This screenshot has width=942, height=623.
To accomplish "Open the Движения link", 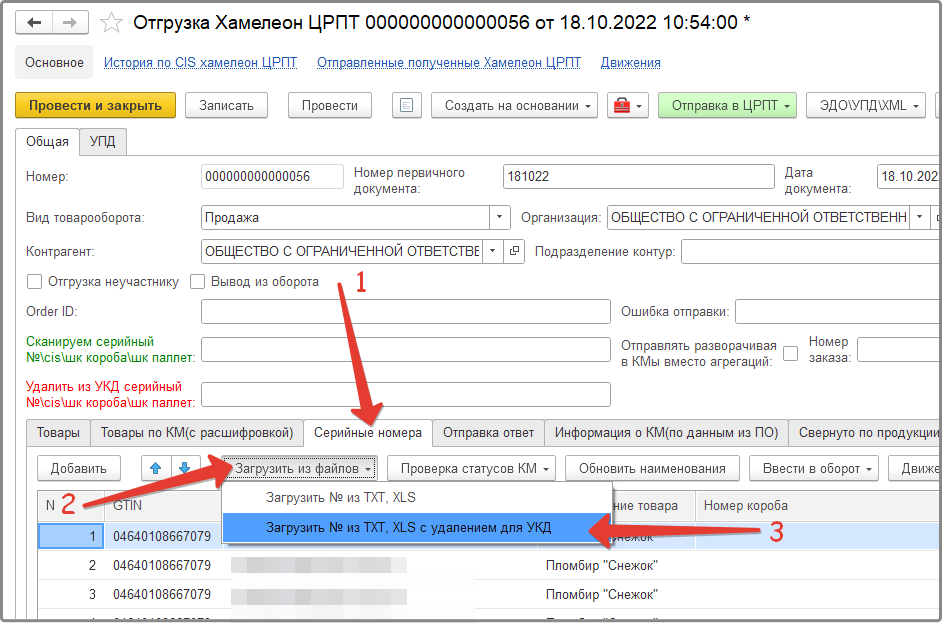I will click(x=631, y=62).
